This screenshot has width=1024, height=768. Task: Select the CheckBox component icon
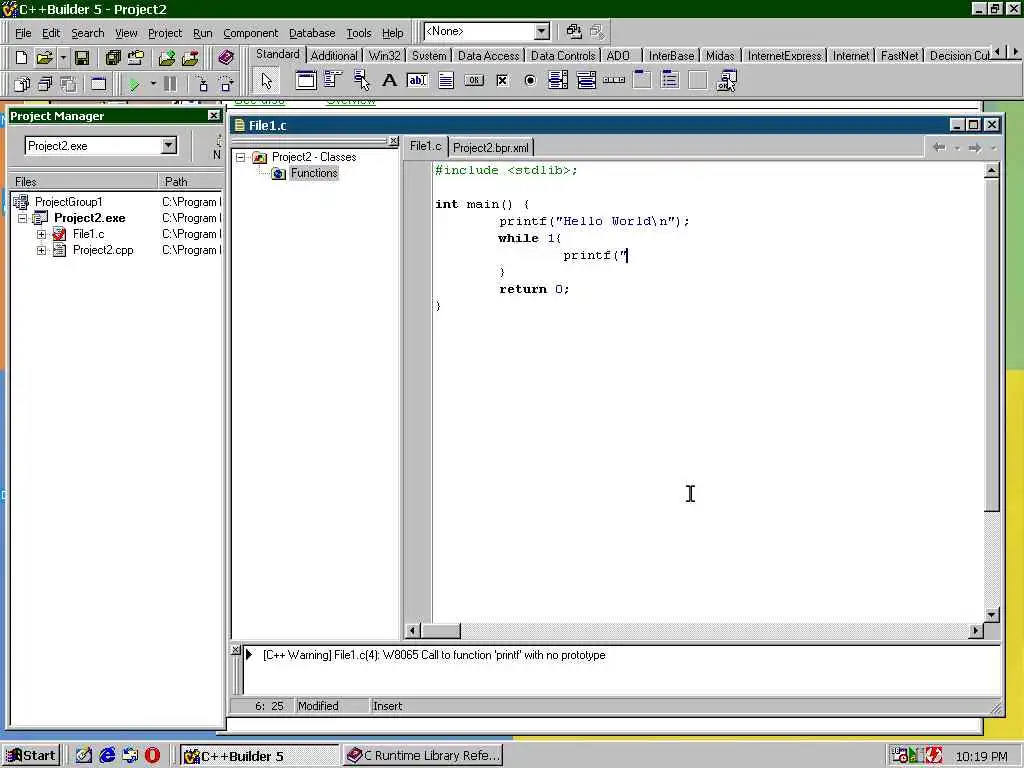click(502, 80)
